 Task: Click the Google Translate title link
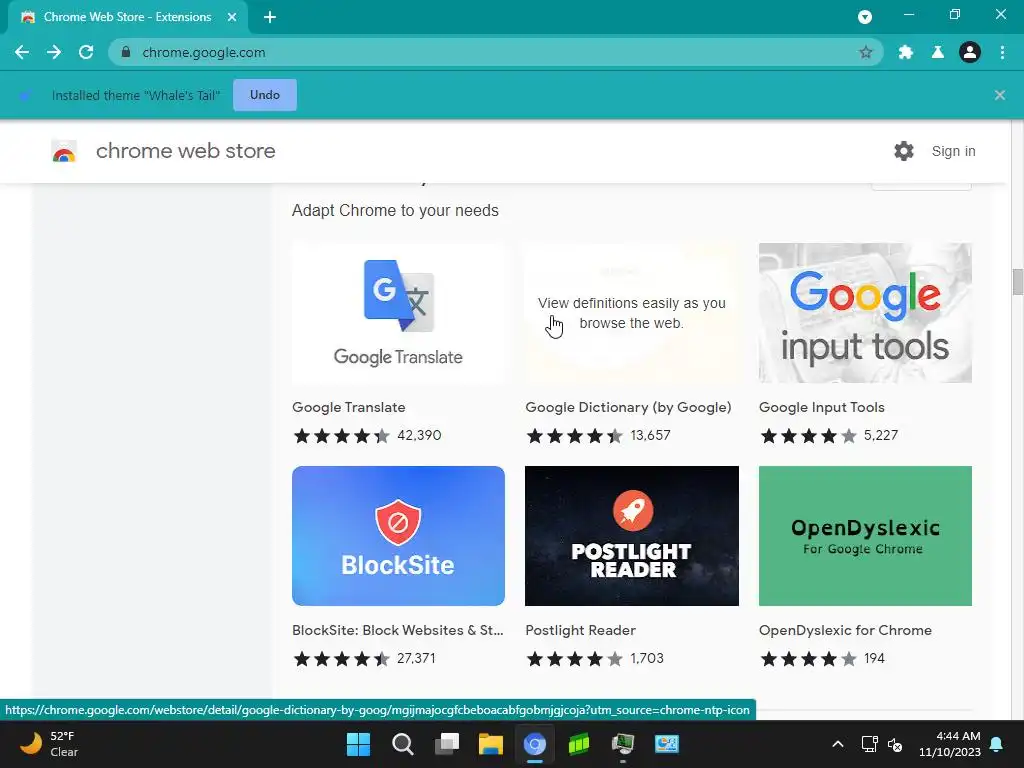coord(348,407)
